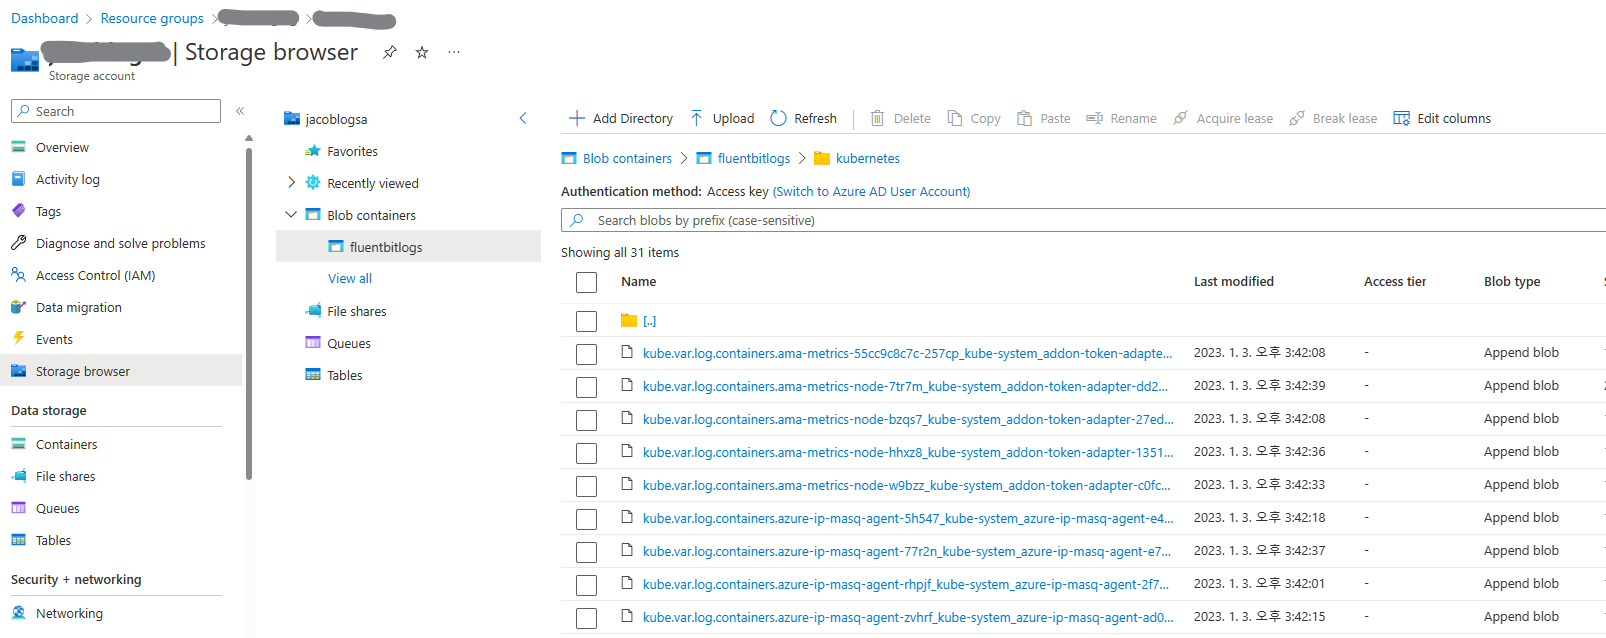The image size is (1606, 638).
Task: Open Access Control (IAM)
Action: click(x=95, y=275)
